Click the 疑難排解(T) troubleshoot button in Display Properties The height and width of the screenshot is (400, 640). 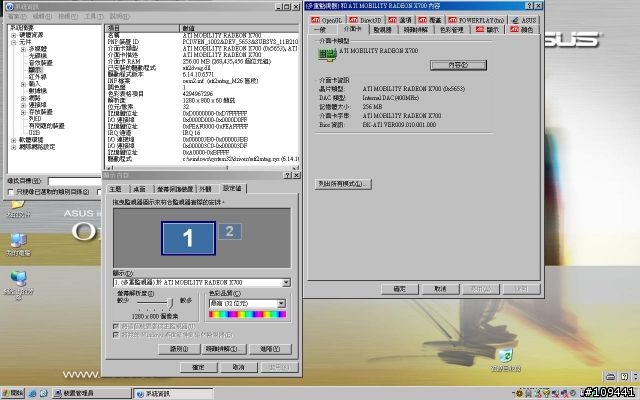coord(224,349)
